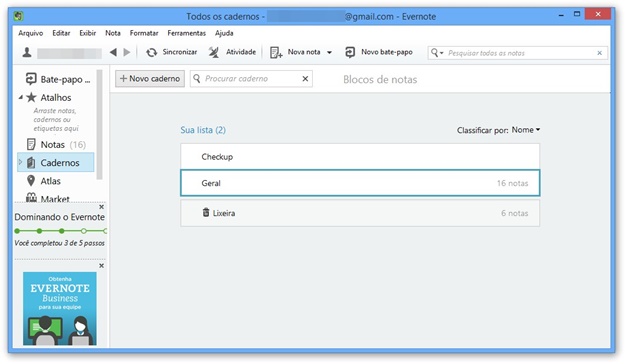The width and height of the screenshot is (625, 364).
Task: Click the Novo caderno button
Action: click(150, 79)
